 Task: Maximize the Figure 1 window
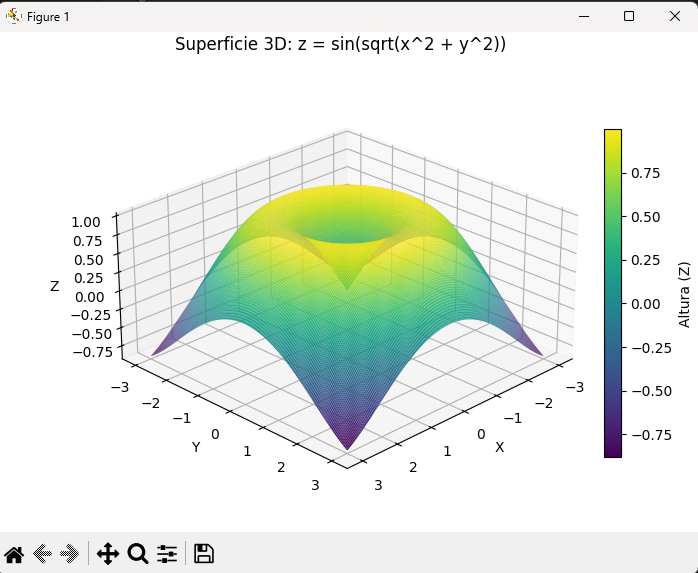click(628, 16)
